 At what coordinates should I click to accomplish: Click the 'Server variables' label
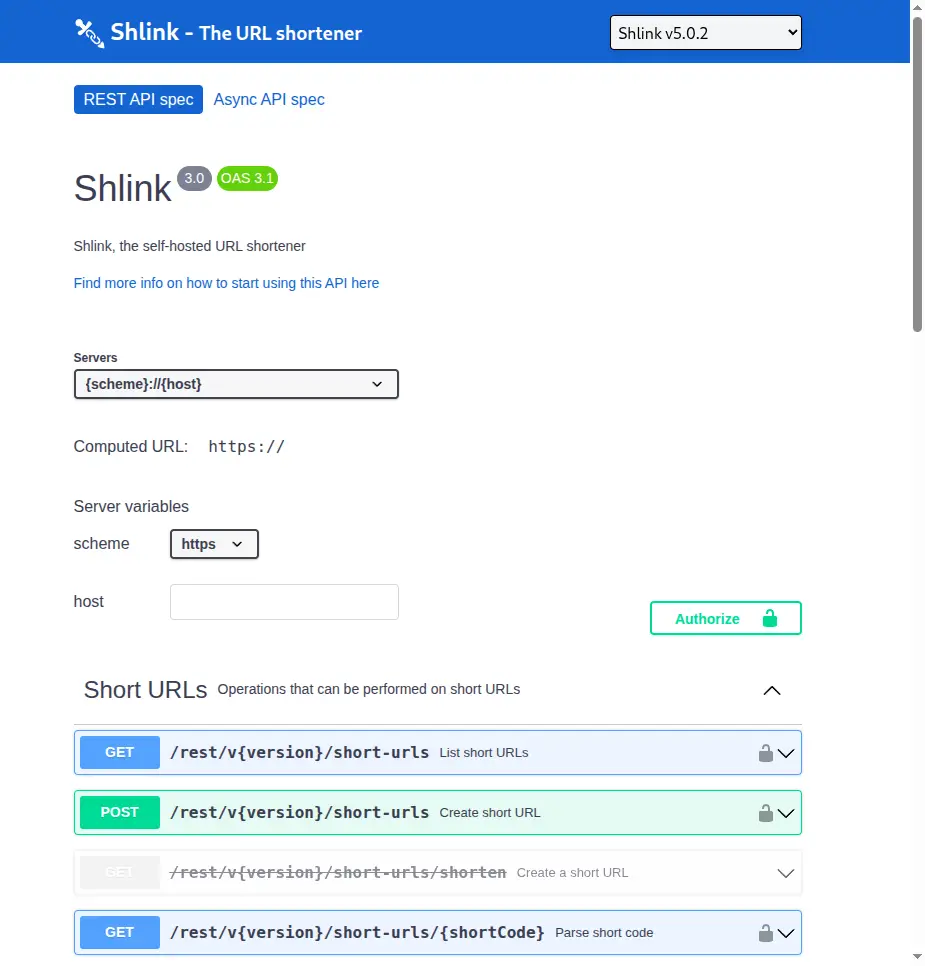(131, 506)
